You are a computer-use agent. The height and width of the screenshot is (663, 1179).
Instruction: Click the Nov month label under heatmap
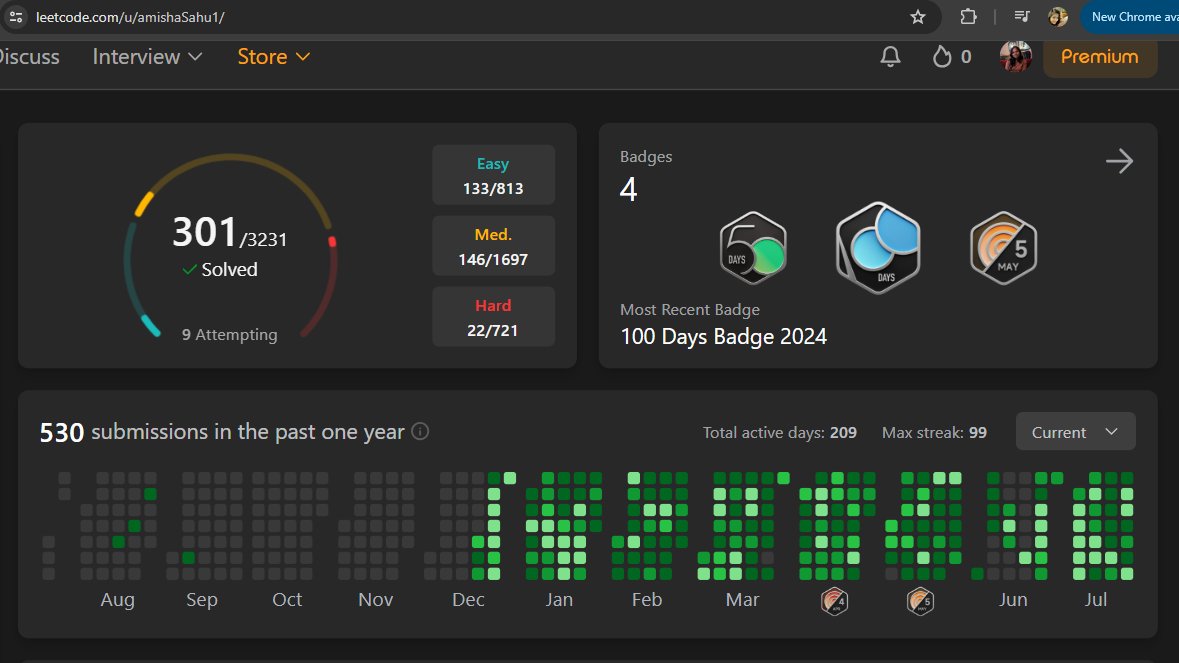[x=375, y=599]
